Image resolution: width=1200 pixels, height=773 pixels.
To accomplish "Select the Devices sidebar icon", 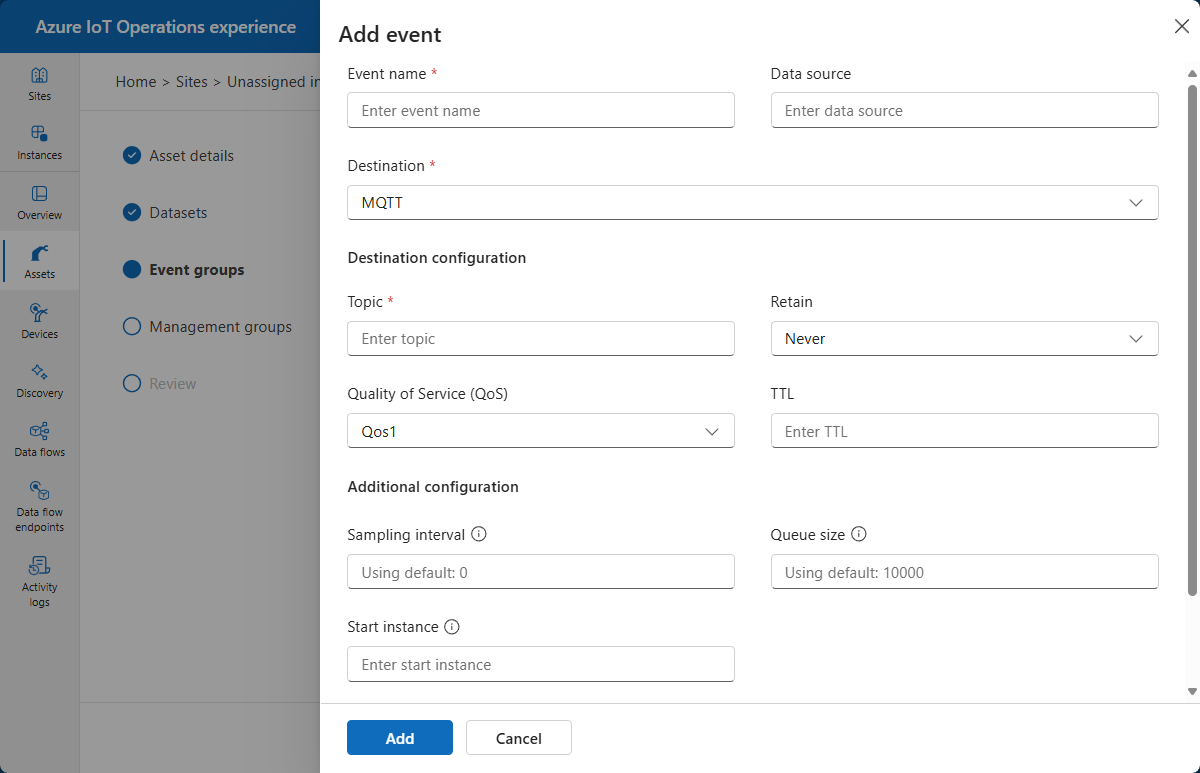I will tap(40, 313).
